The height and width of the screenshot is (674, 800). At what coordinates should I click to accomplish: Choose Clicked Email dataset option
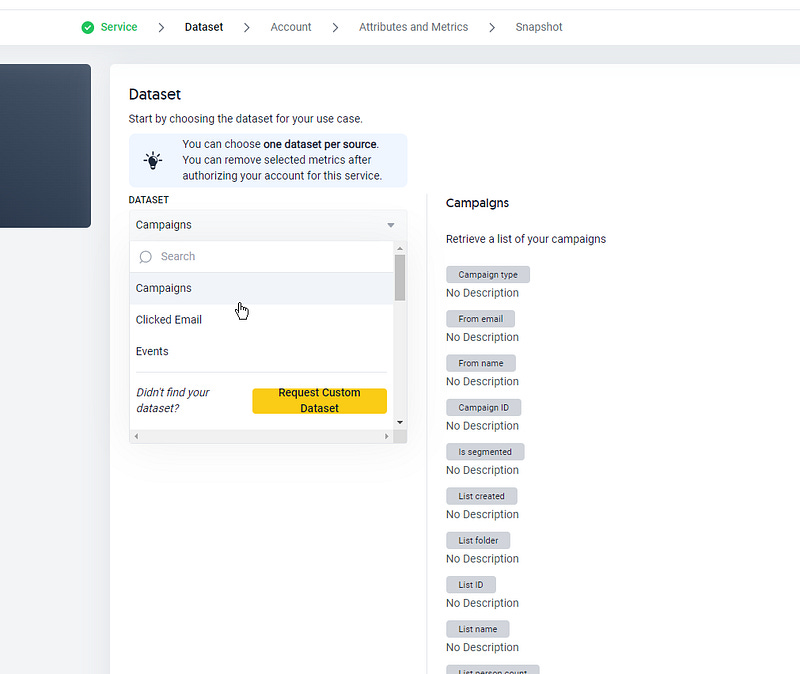(262, 320)
